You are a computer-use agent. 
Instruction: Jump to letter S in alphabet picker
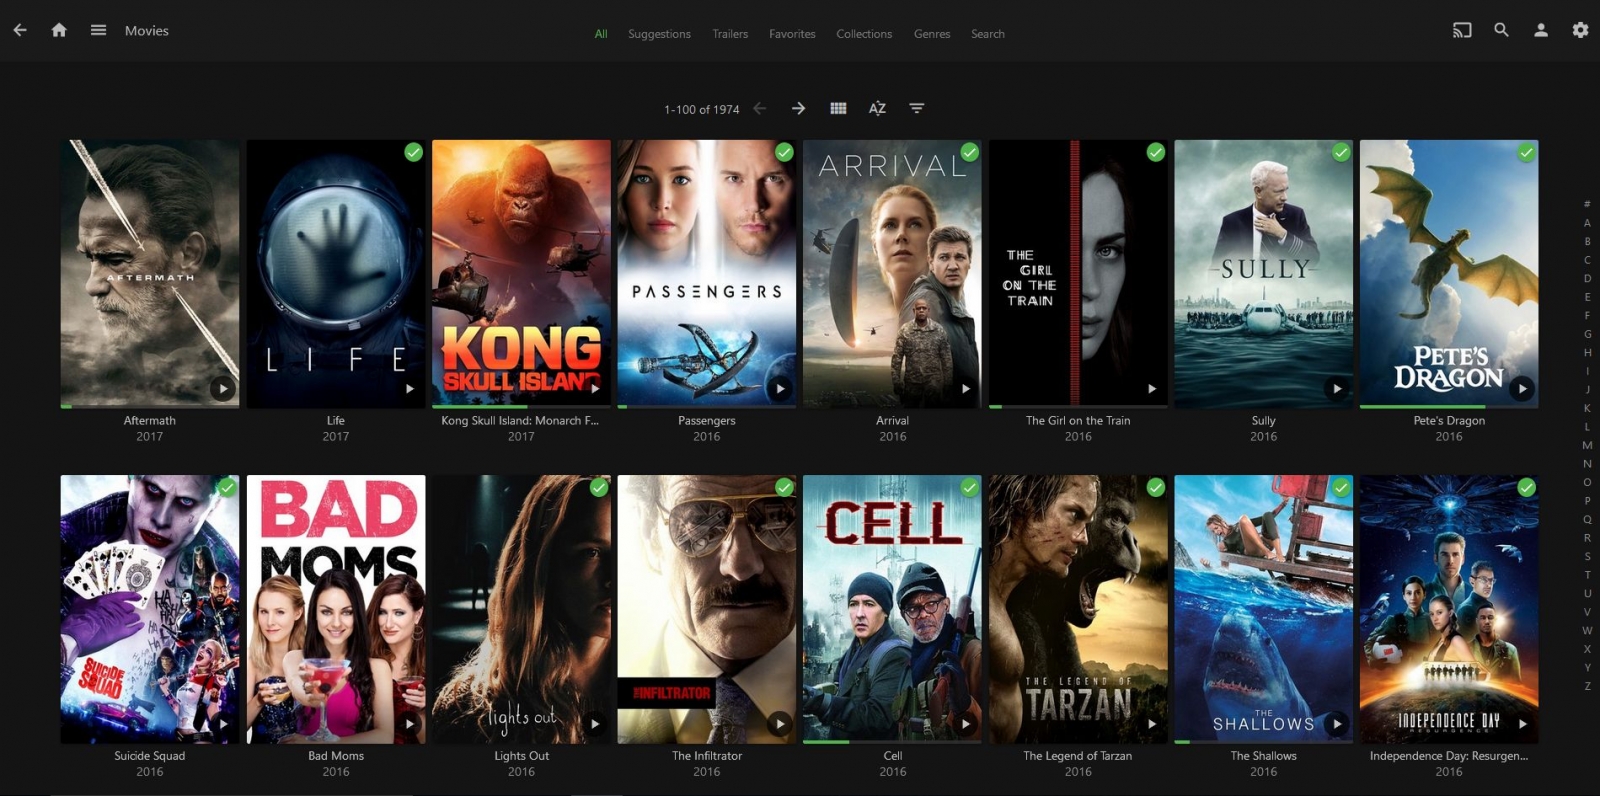tap(1587, 556)
